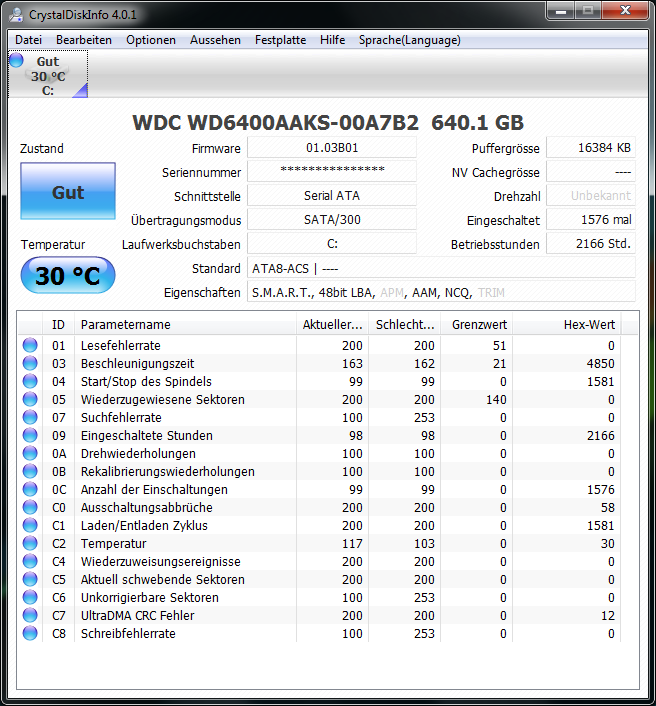656x706 pixels.
Task: Click the Betriebsstunden field 2166 Std.
Action: [591, 244]
